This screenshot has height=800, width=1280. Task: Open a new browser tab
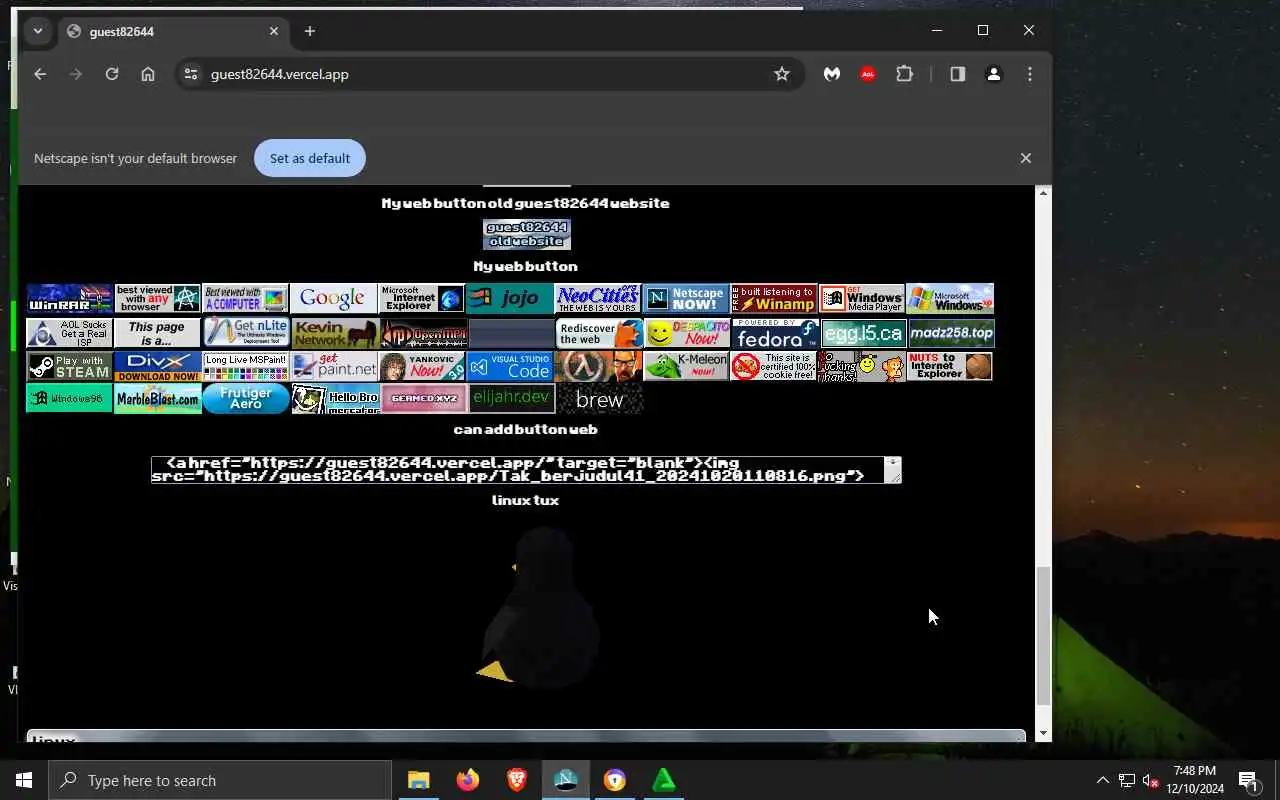(x=310, y=31)
